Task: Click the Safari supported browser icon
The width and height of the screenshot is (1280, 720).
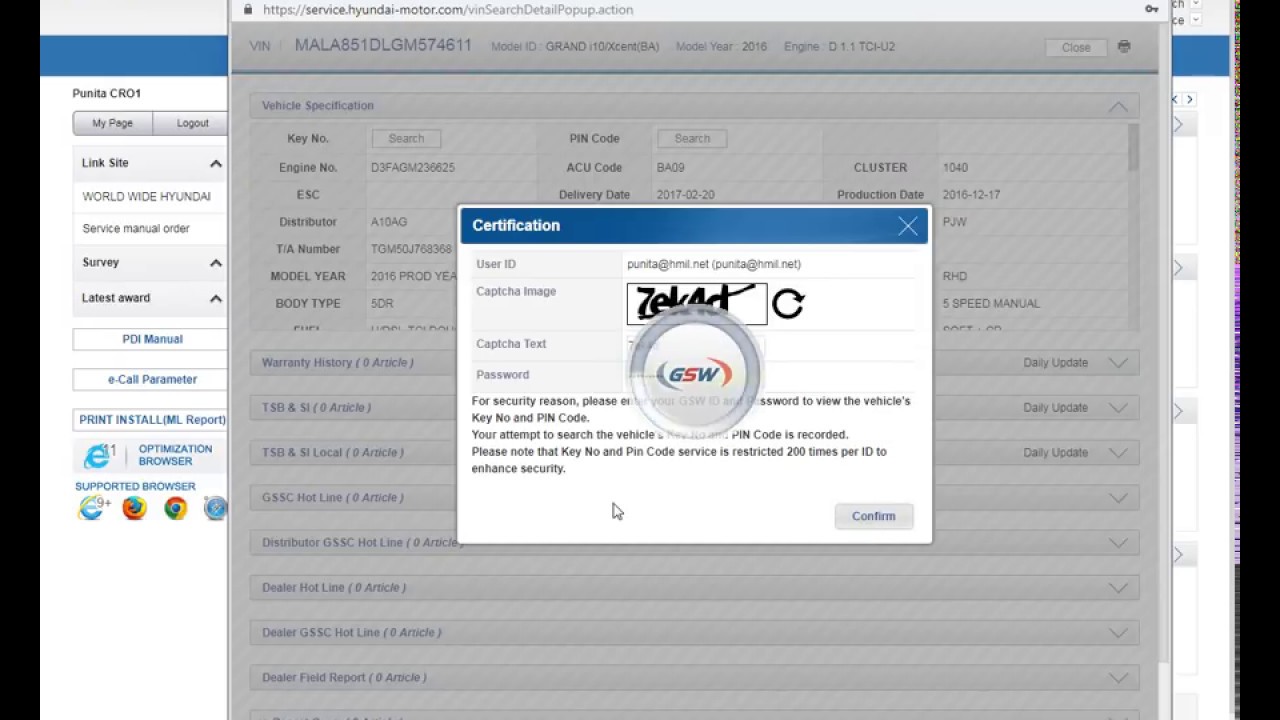Action: point(216,508)
